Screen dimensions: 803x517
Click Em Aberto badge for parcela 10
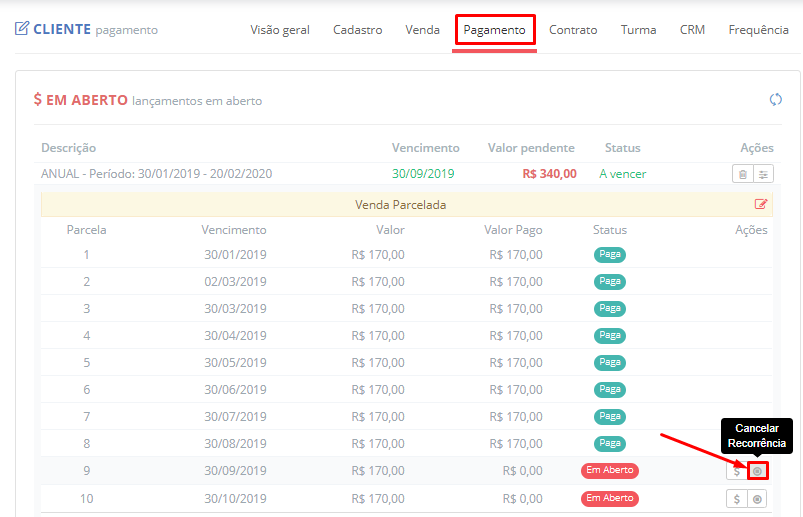pyautogui.click(x=609, y=499)
